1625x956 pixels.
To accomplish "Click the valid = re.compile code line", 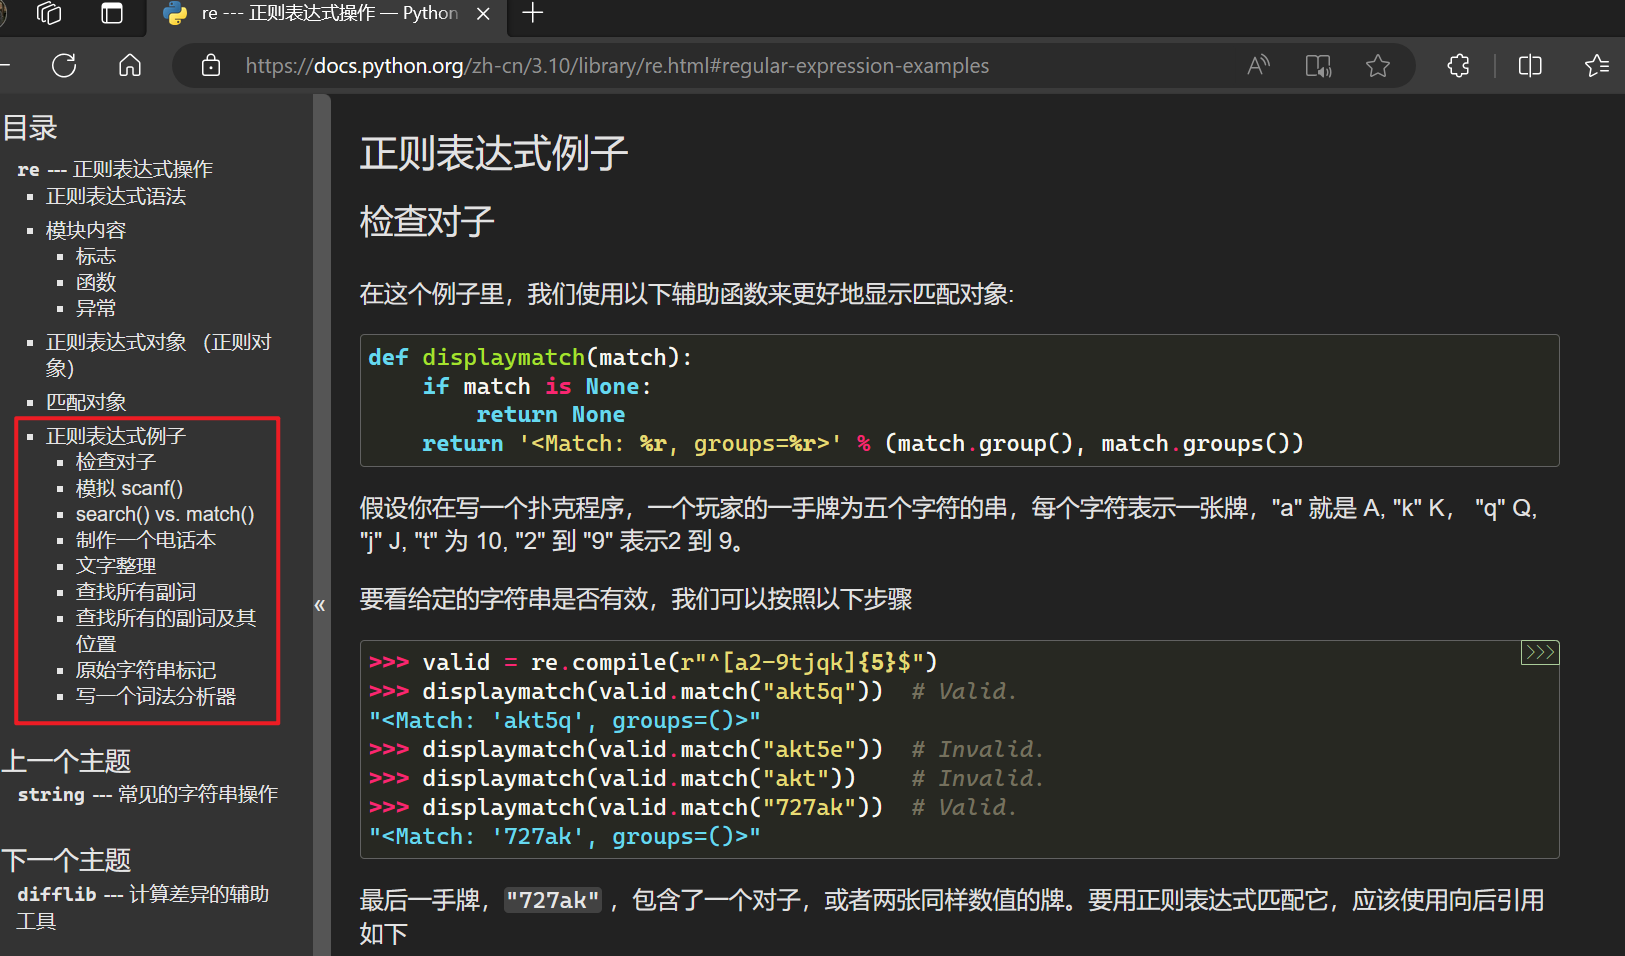I will (x=652, y=662).
